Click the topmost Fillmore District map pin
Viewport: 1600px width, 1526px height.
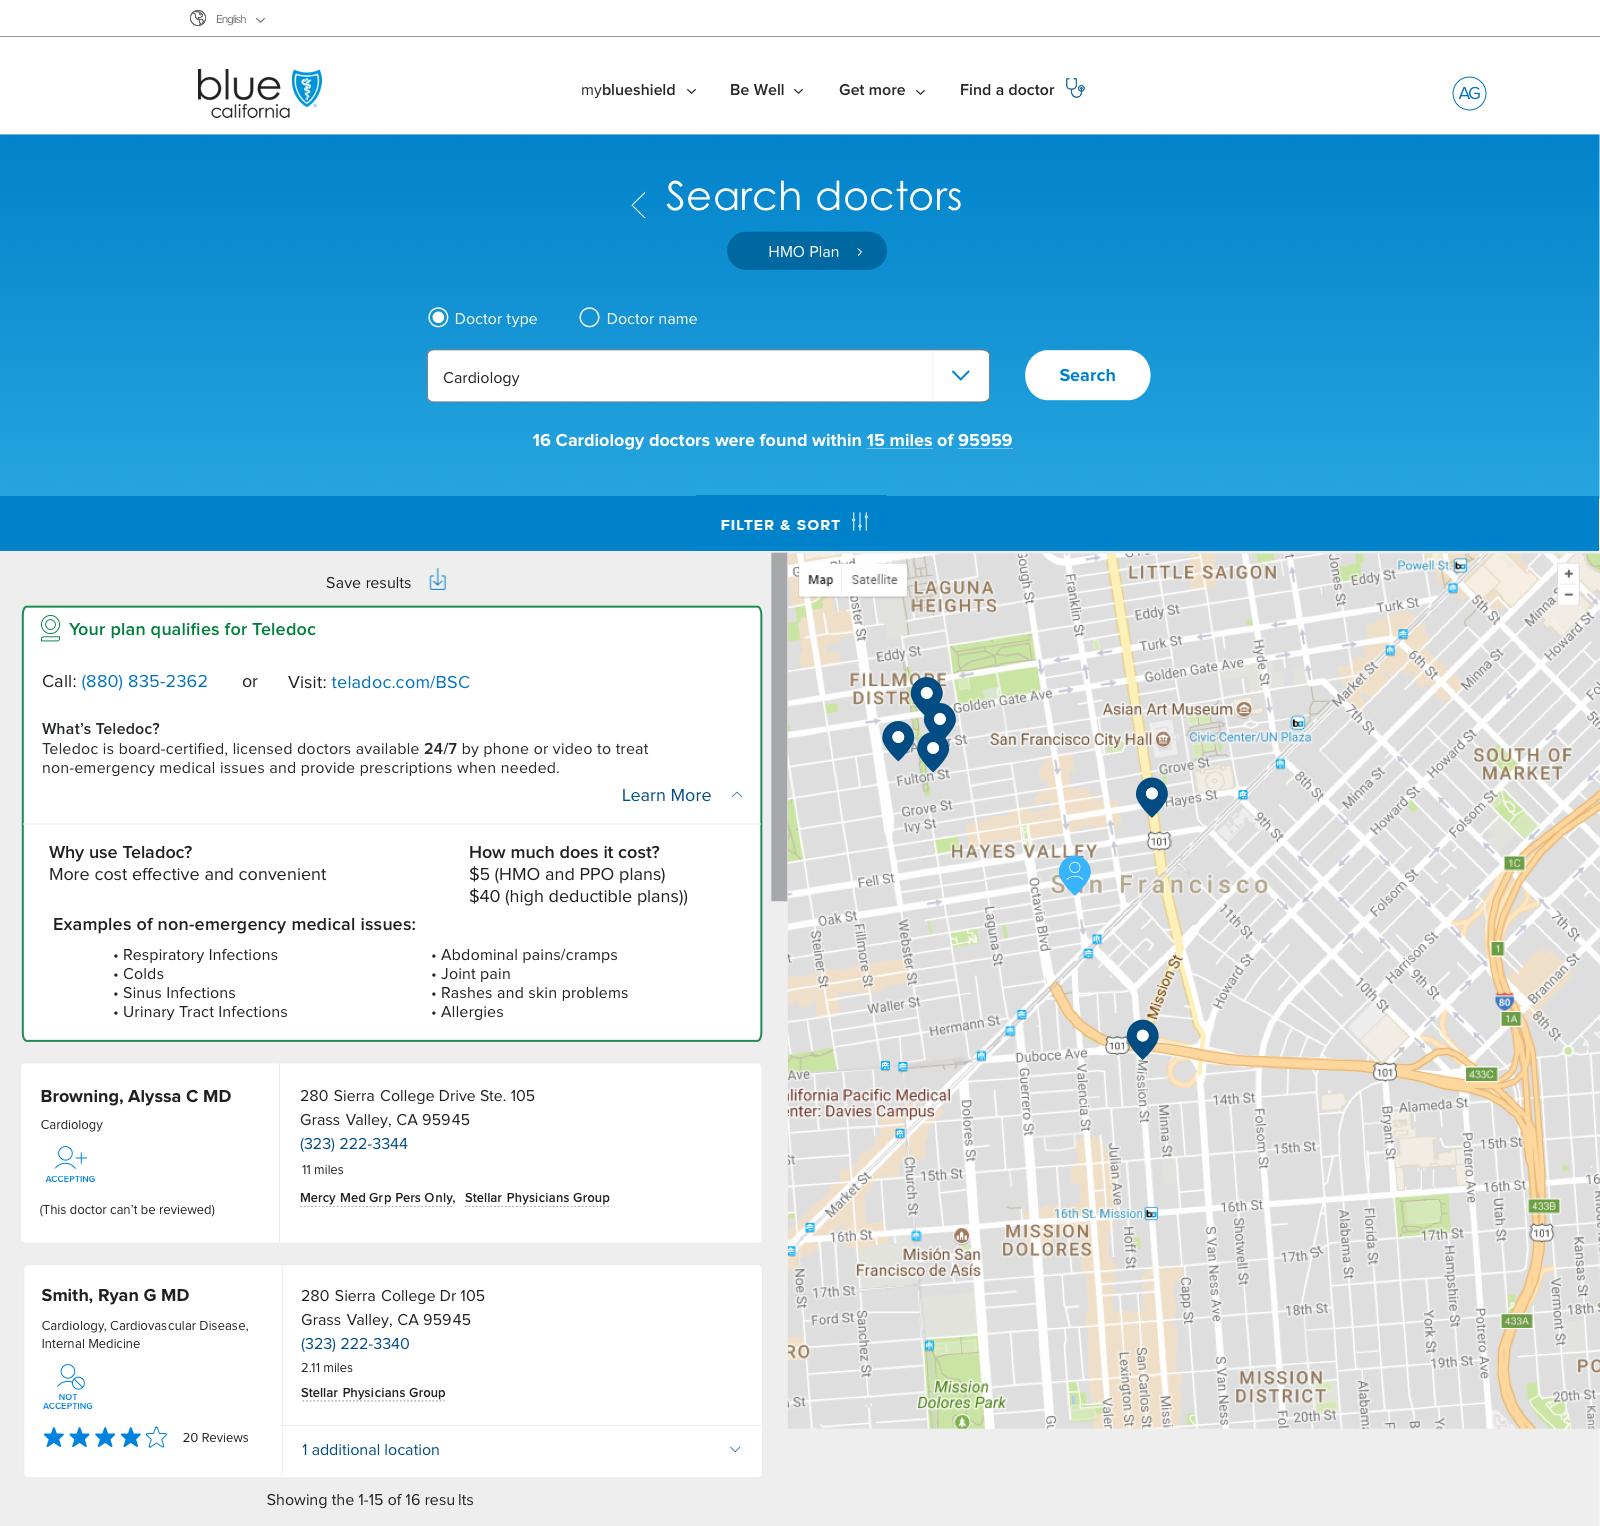(x=927, y=694)
